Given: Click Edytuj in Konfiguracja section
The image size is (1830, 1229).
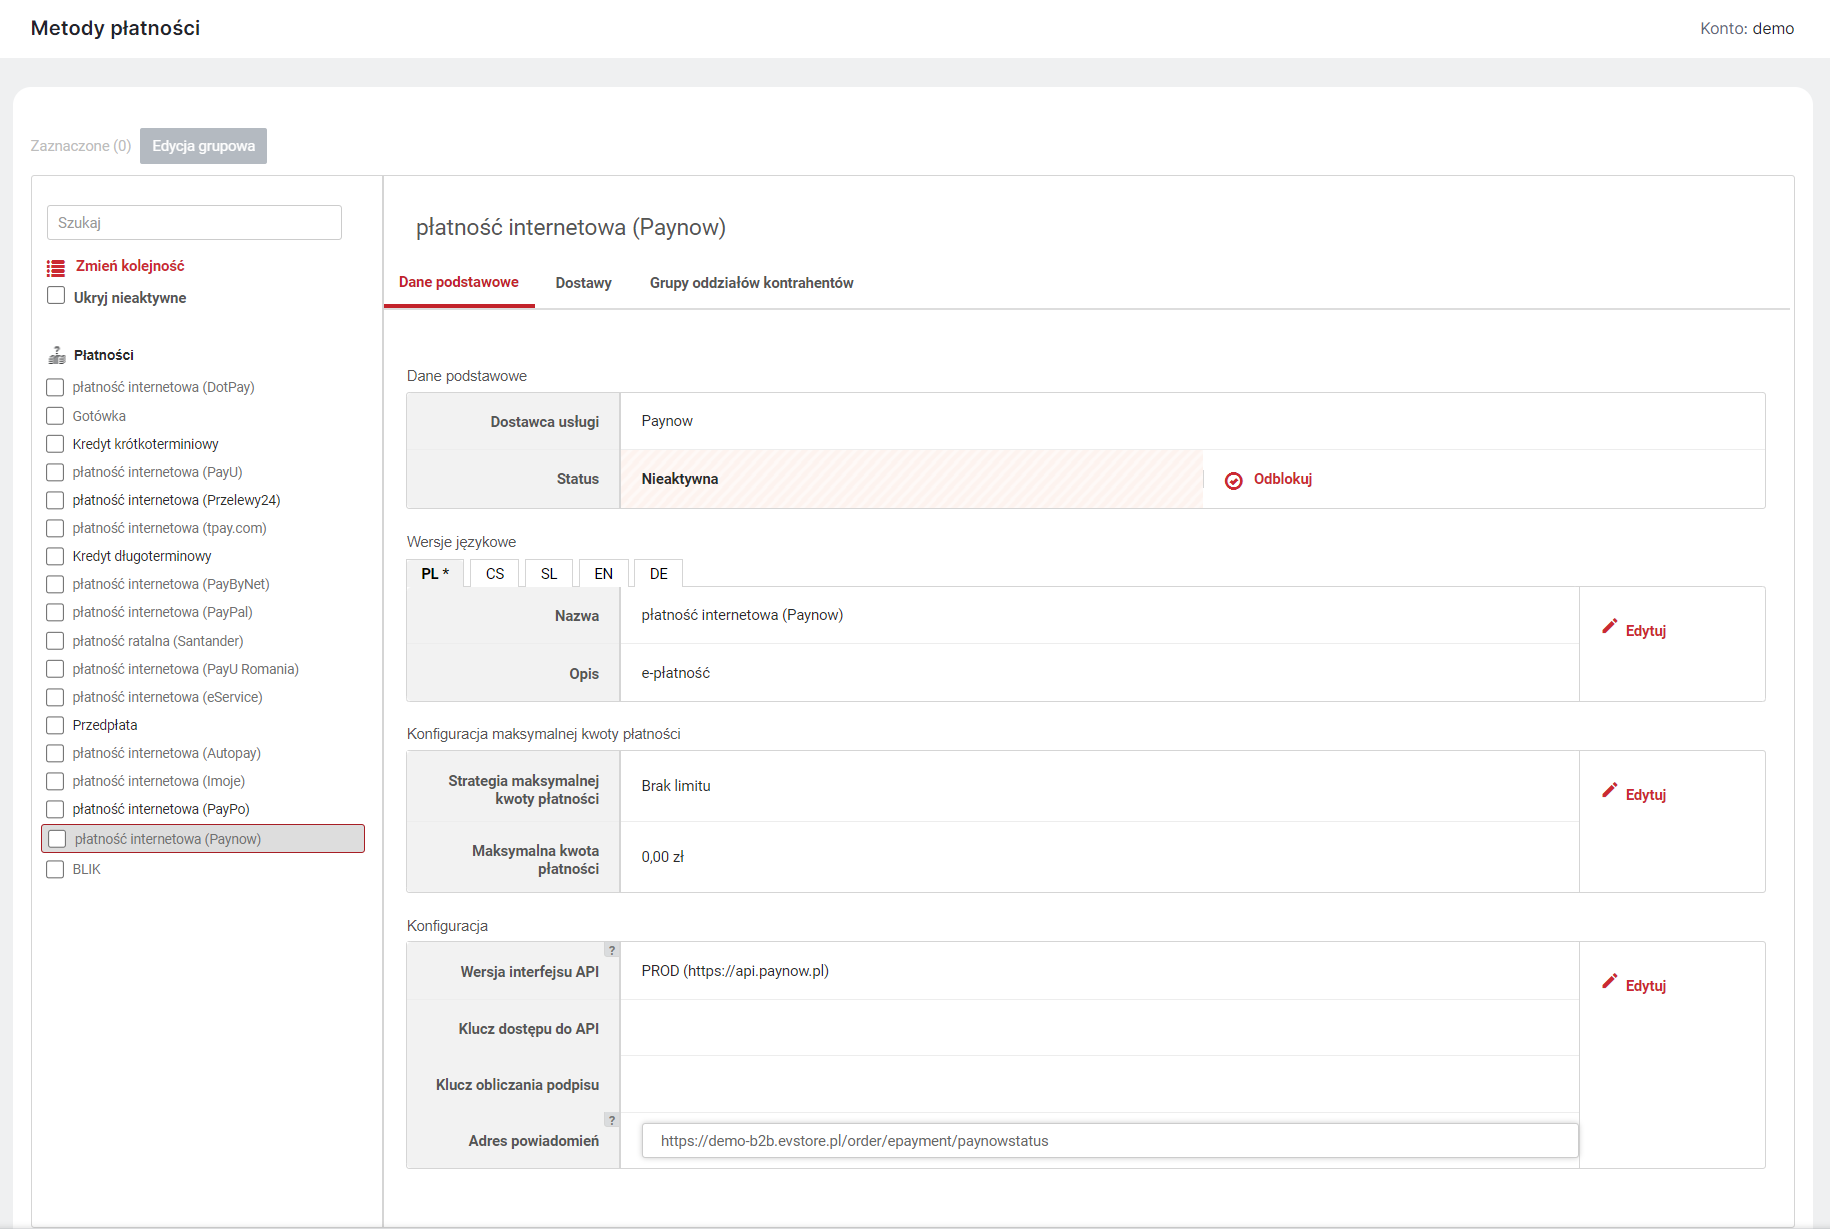Looking at the screenshot, I should click(1646, 986).
